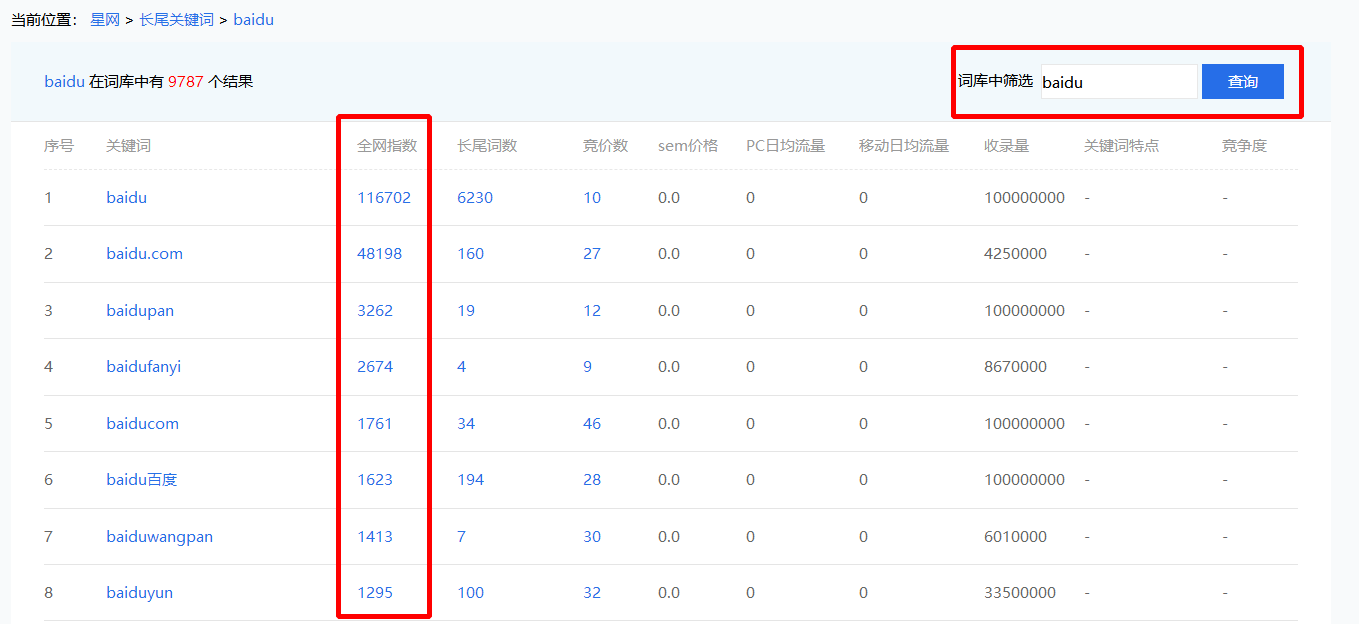Screen dimensions: 1359x624
Task: Click the red 9787 result count
Action: pyautogui.click(x=186, y=81)
